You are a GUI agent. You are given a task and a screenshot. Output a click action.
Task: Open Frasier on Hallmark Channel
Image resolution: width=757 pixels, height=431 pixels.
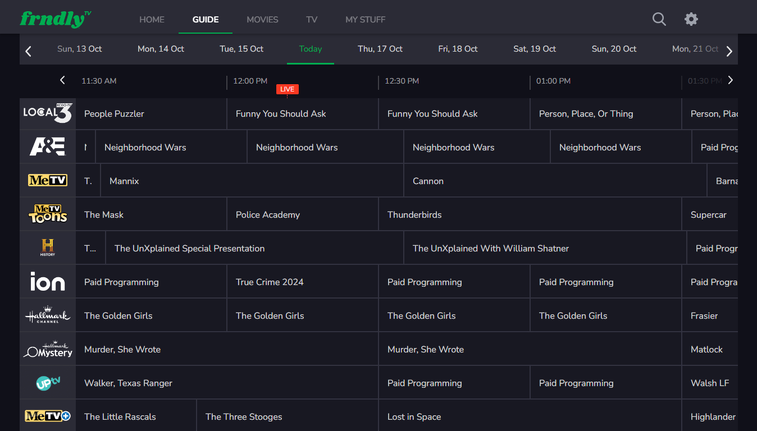click(710, 315)
